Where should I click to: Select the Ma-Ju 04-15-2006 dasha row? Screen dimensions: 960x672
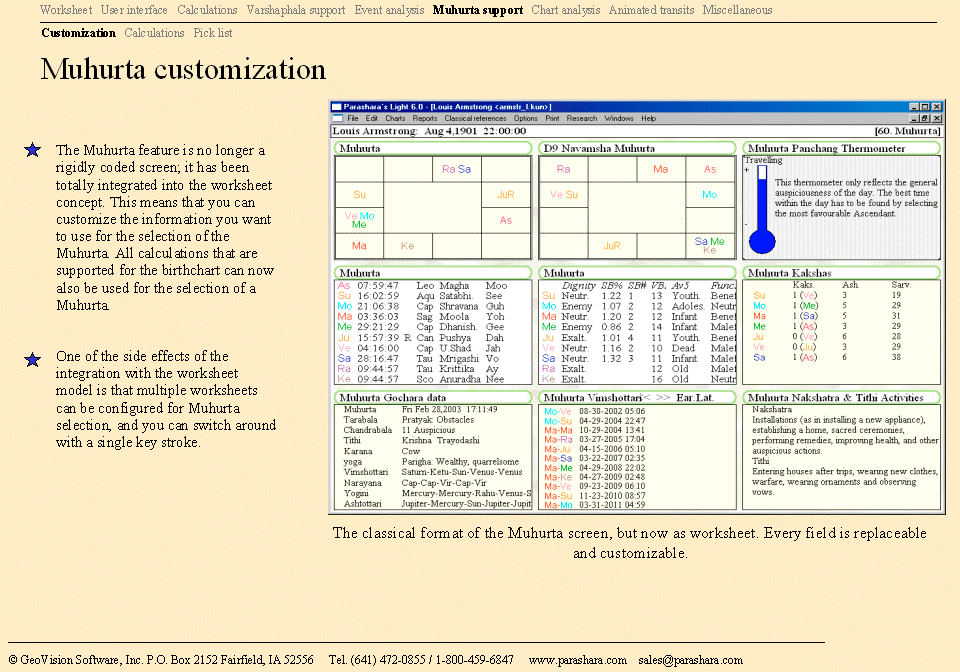[x=595, y=449]
